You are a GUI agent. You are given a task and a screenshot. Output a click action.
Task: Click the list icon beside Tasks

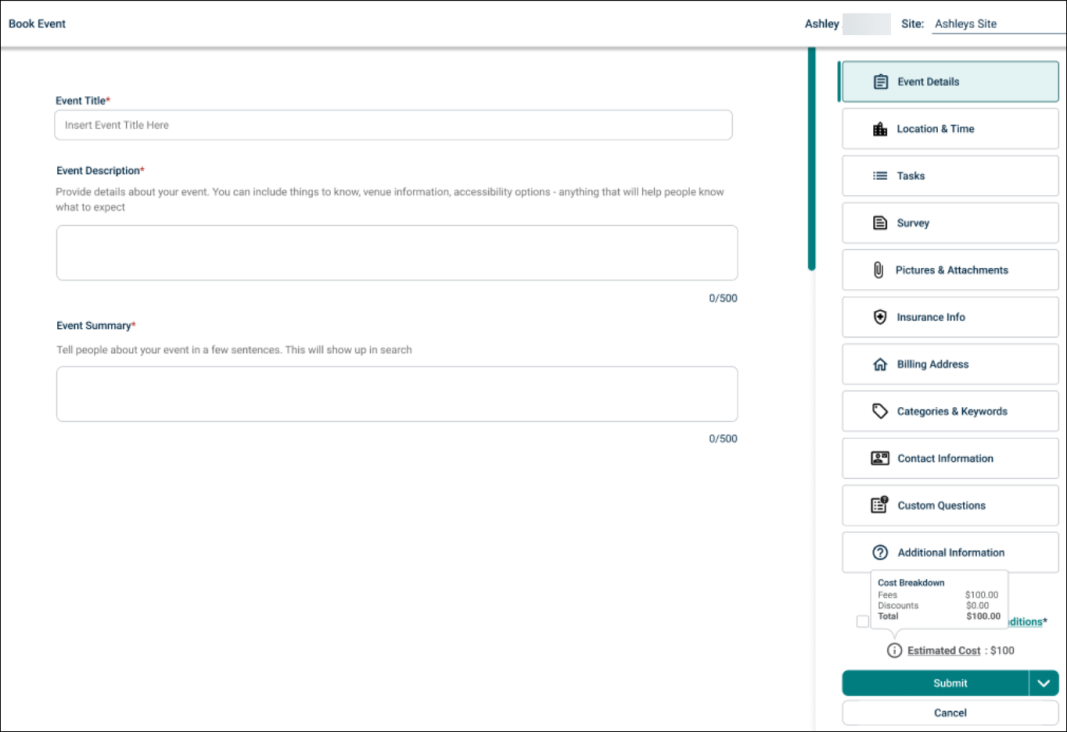880,176
